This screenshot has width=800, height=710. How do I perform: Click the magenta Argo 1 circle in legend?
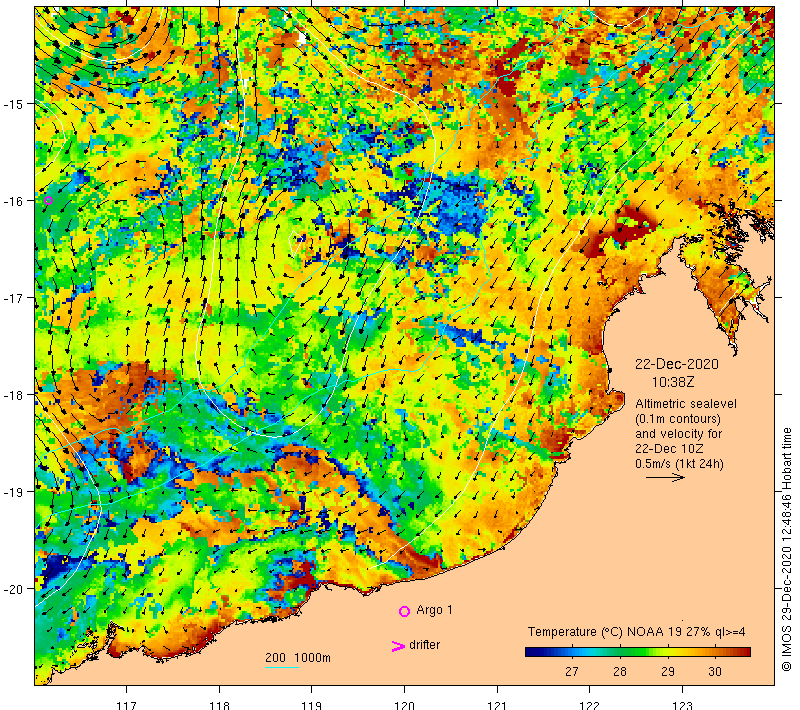tap(404, 611)
